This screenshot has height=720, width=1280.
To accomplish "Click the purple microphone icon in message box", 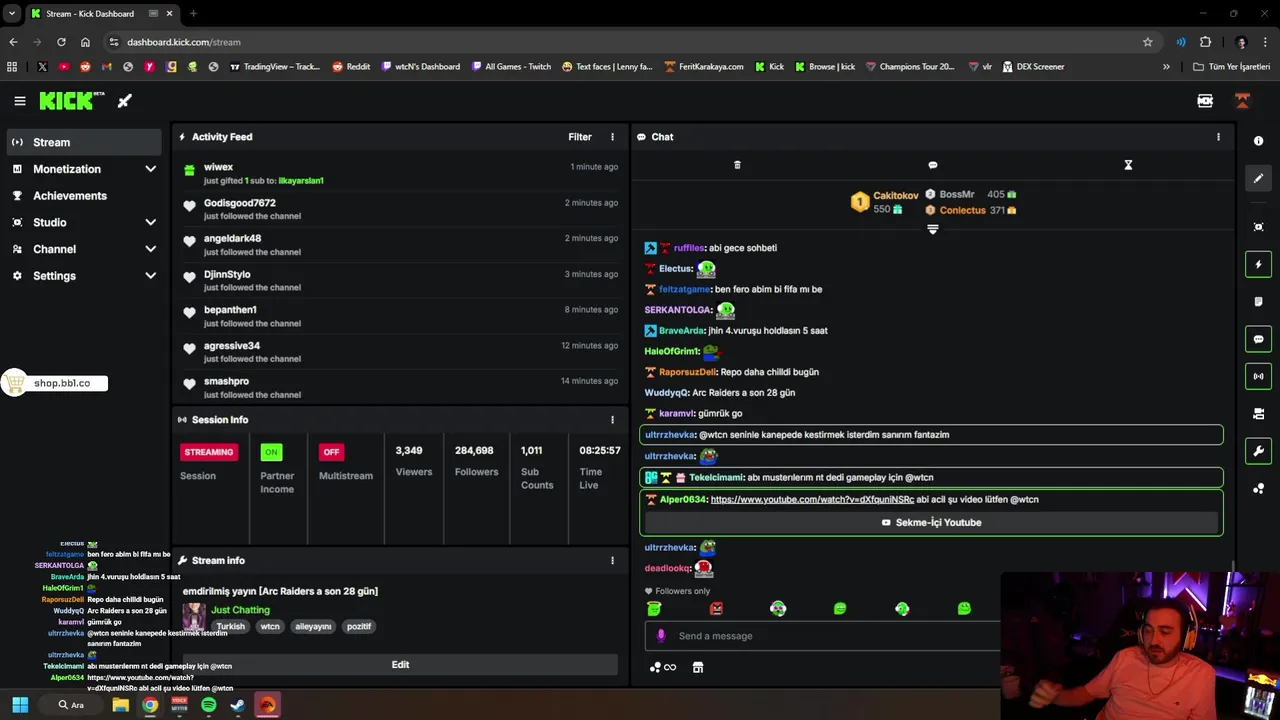I will [660, 636].
